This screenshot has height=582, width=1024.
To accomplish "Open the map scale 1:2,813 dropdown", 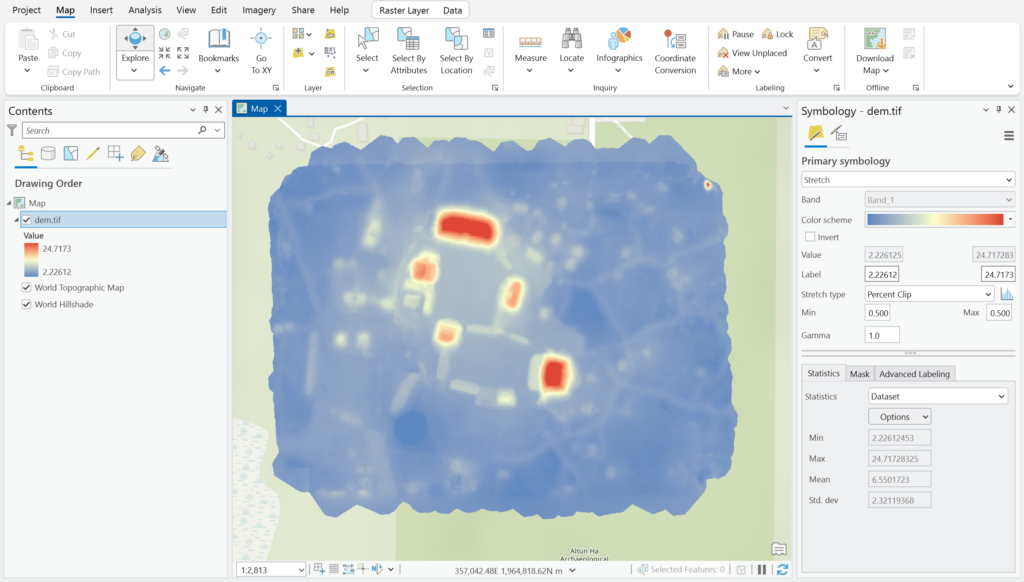I will (271, 570).
